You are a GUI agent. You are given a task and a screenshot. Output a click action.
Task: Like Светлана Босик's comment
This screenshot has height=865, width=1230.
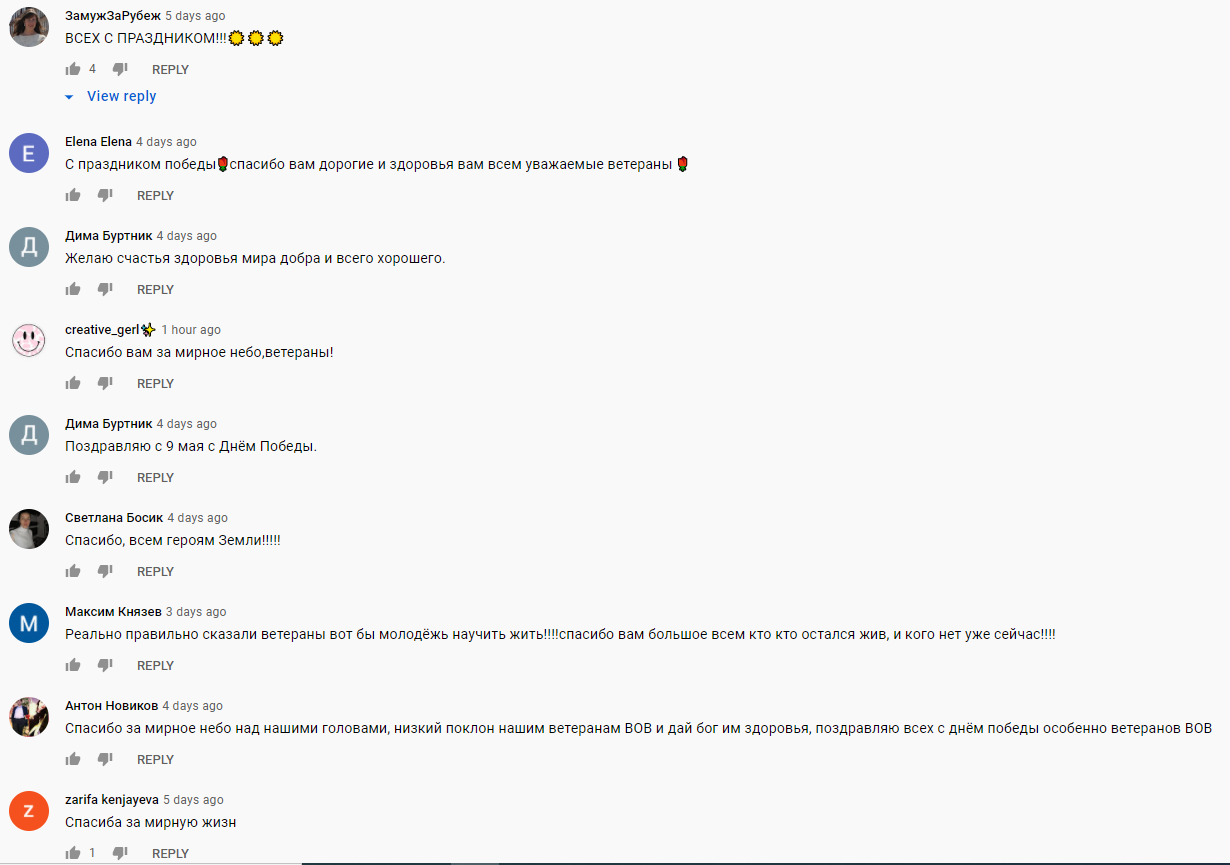coord(73,571)
